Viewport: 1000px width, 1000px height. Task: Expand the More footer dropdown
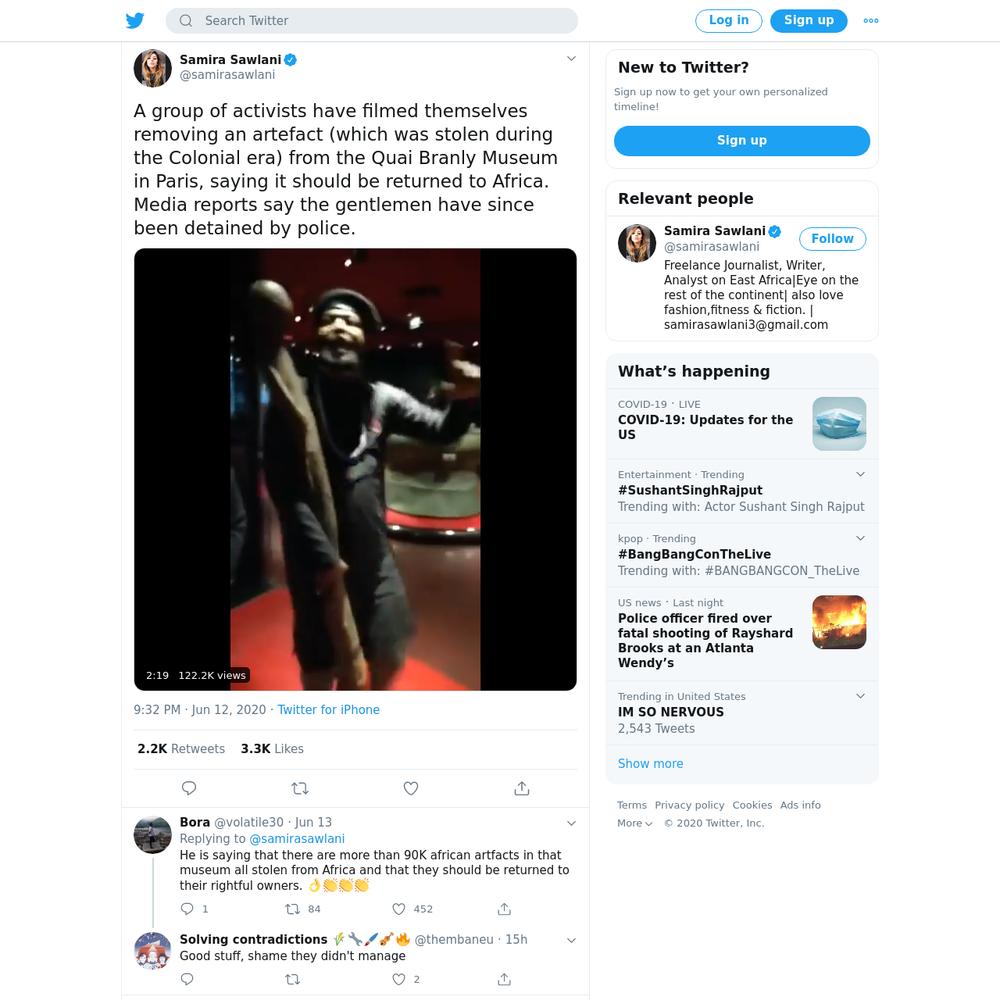(x=635, y=823)
